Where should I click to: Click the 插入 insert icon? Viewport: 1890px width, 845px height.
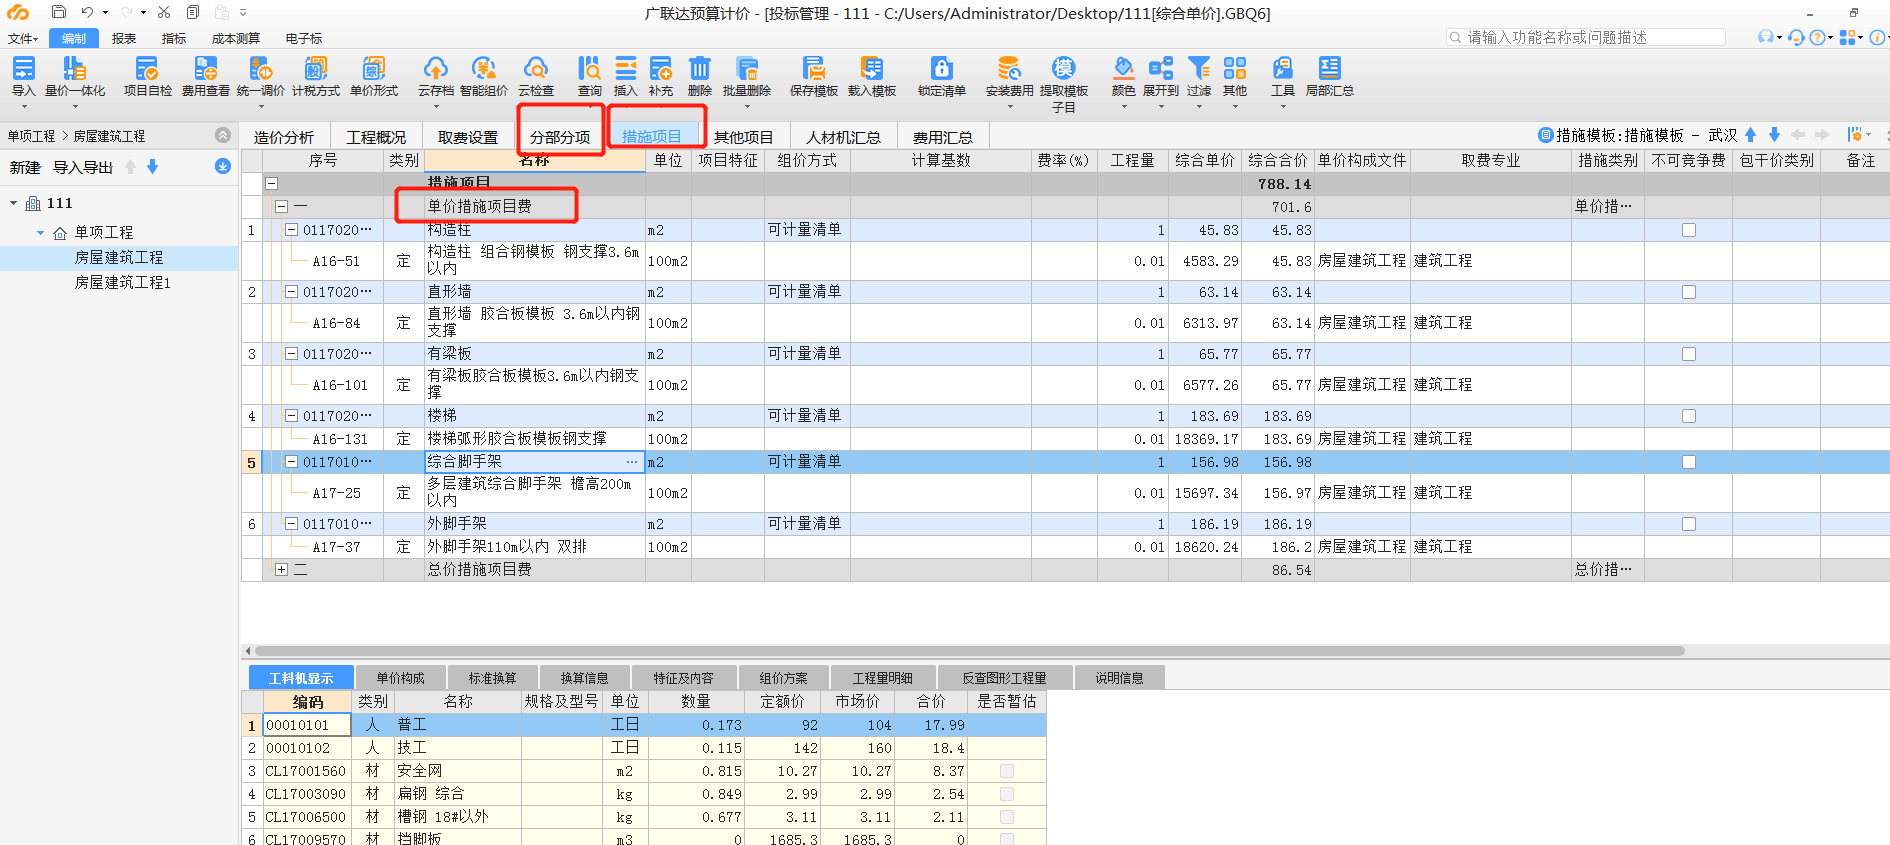[x=625, y=68]
